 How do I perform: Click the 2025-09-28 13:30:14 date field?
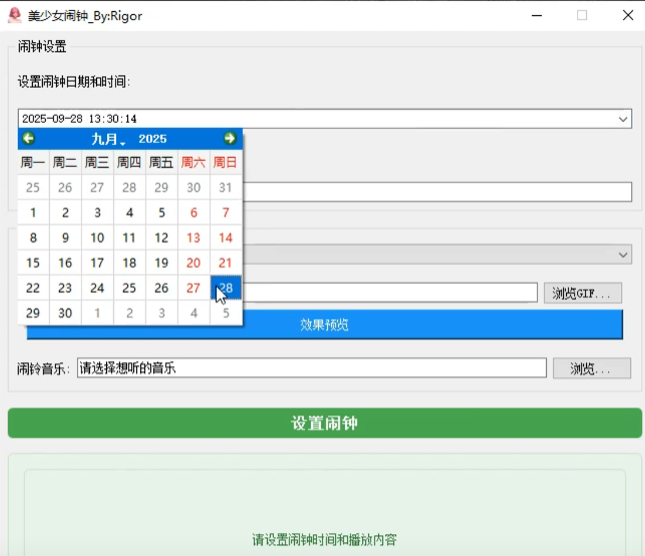pyautogui.click(x=325, y=119)
